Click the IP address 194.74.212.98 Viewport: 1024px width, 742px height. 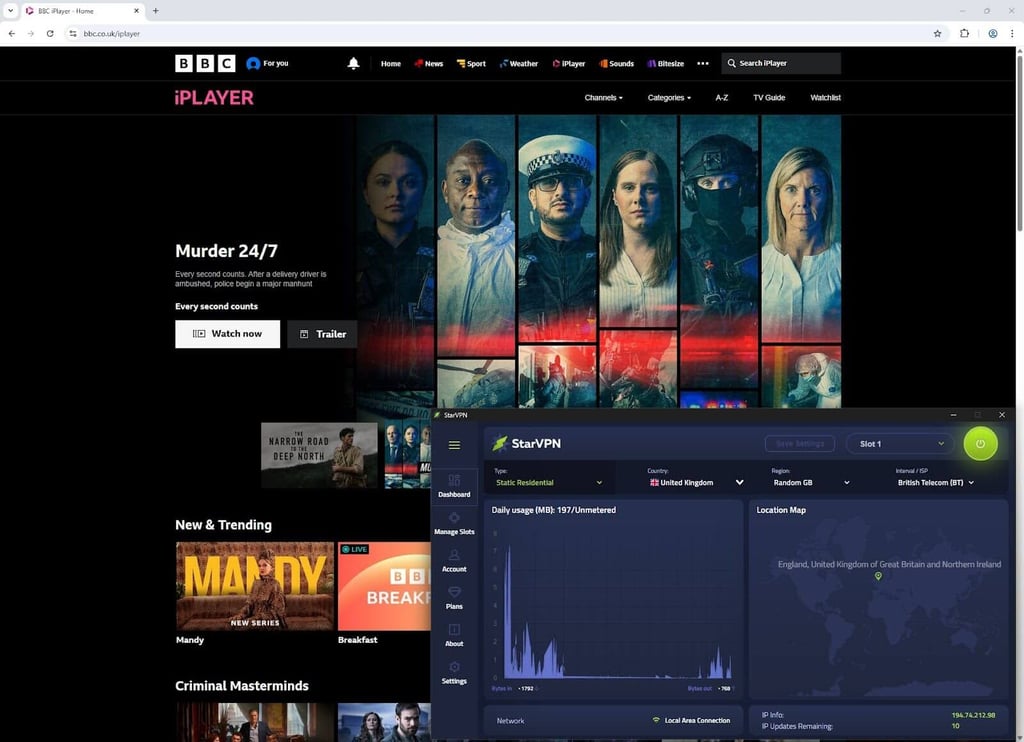coord(973,715)
